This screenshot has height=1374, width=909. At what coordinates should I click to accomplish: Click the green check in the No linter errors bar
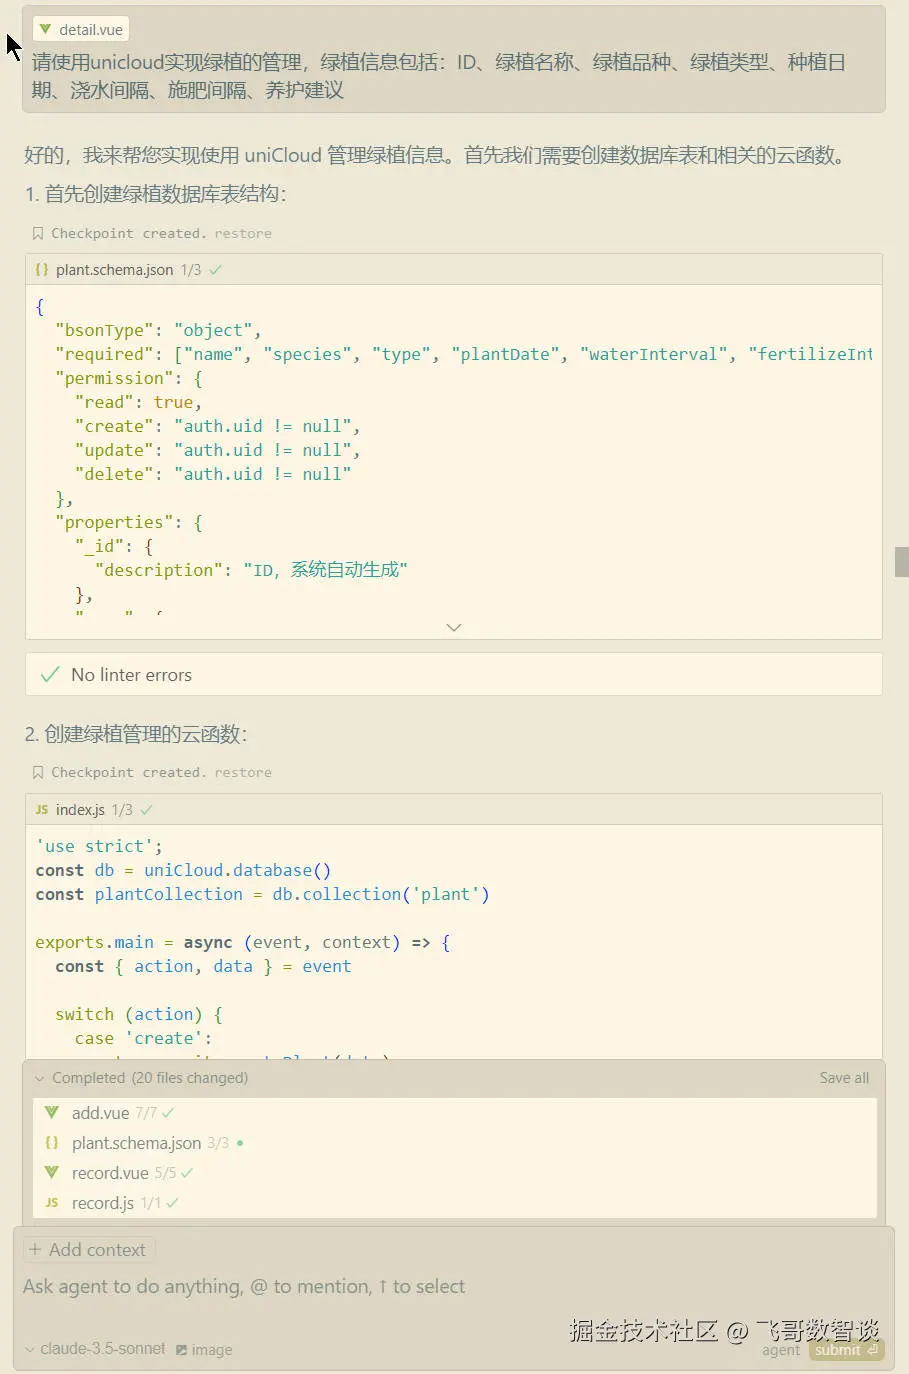pos(49,674)
